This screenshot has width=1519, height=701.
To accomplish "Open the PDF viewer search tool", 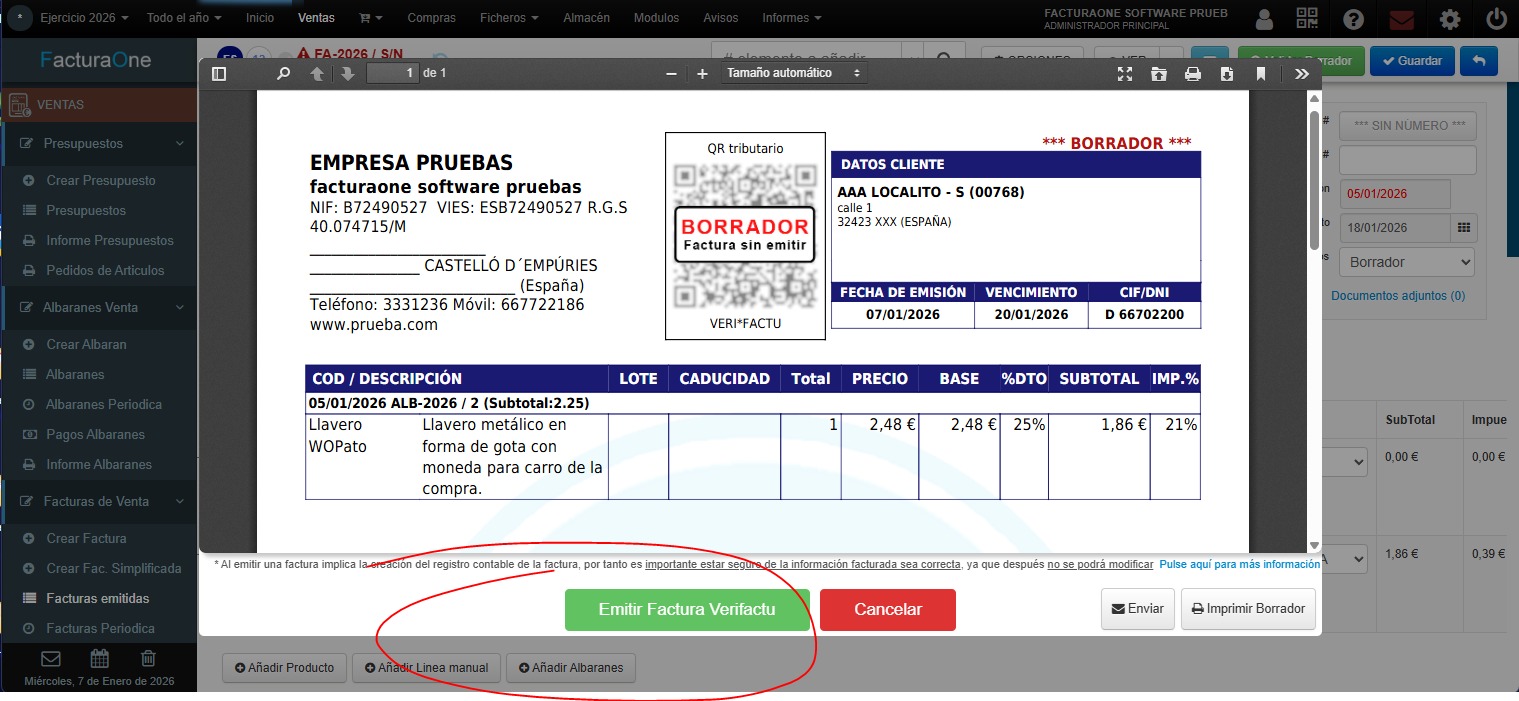I will pyautogui.click(x=283, y=74).
